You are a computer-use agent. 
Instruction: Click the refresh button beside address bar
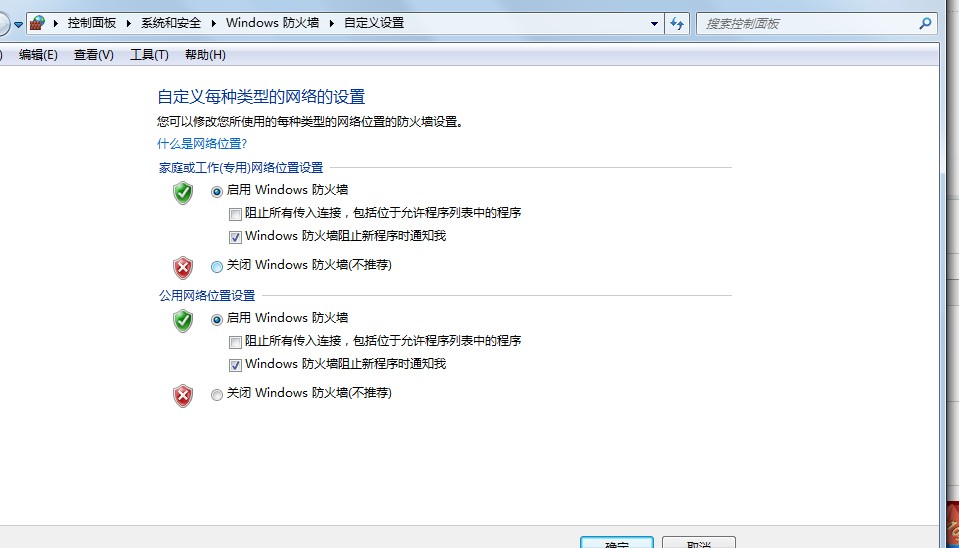676,24
